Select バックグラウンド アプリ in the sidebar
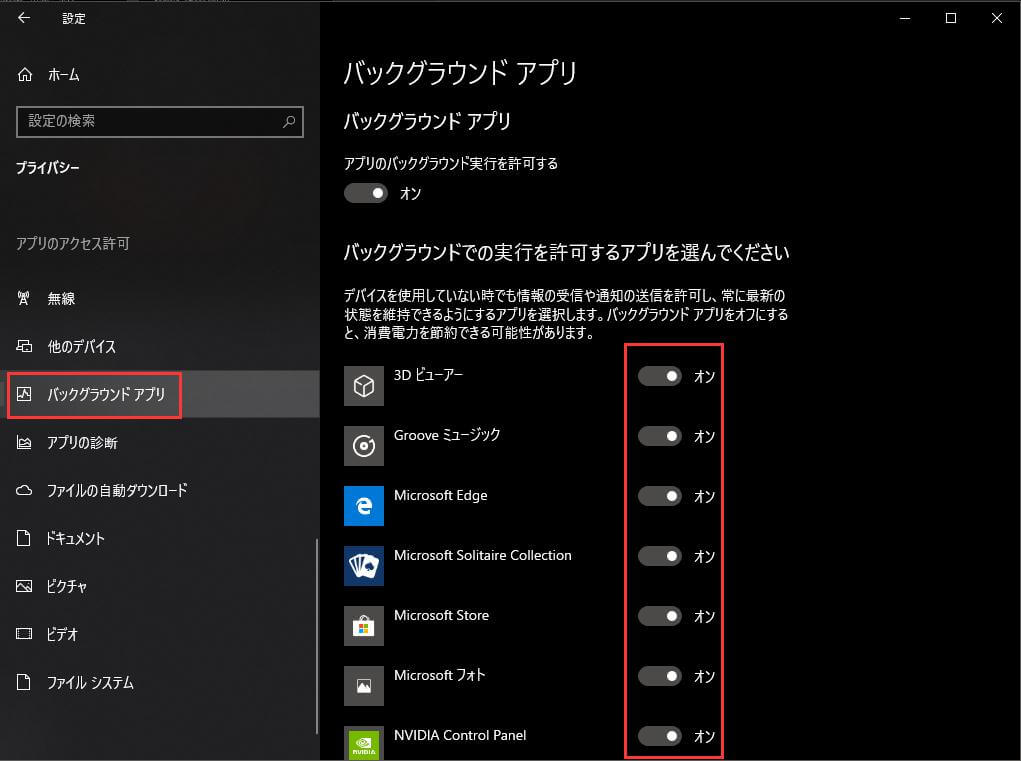 (160, 394)
